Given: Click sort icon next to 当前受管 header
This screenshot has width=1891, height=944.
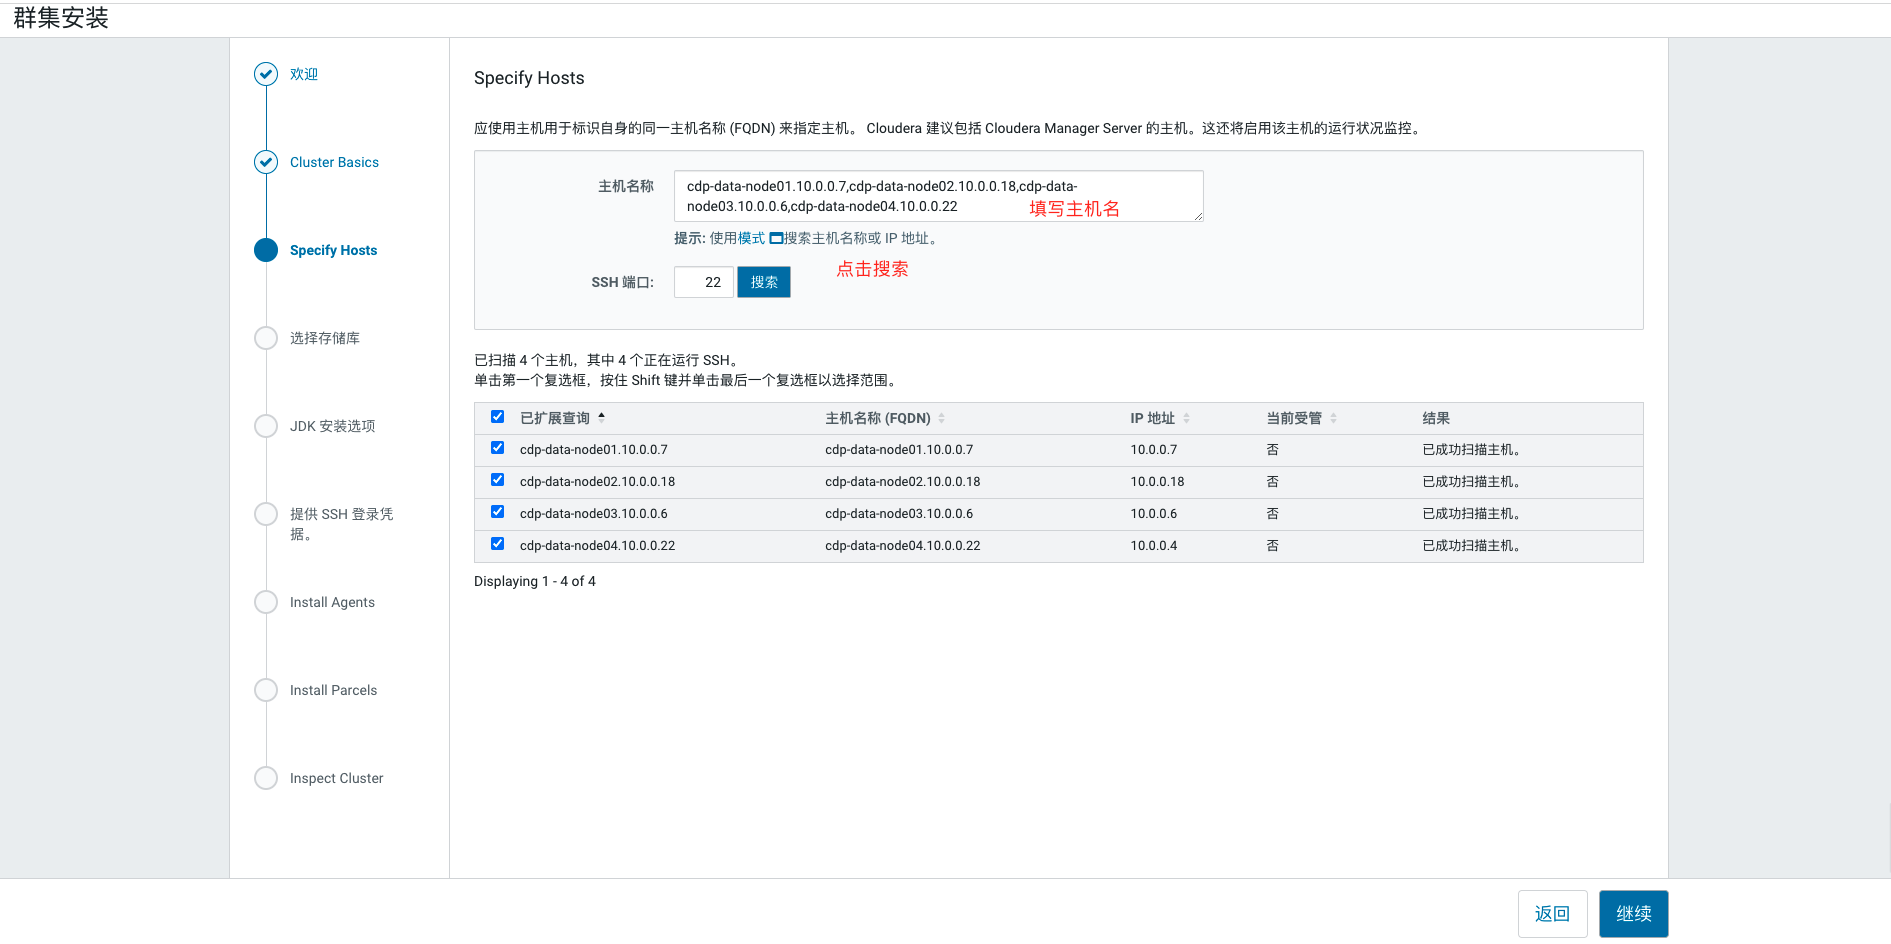Looking at the screenshot, I should (x=1334, y=418).
